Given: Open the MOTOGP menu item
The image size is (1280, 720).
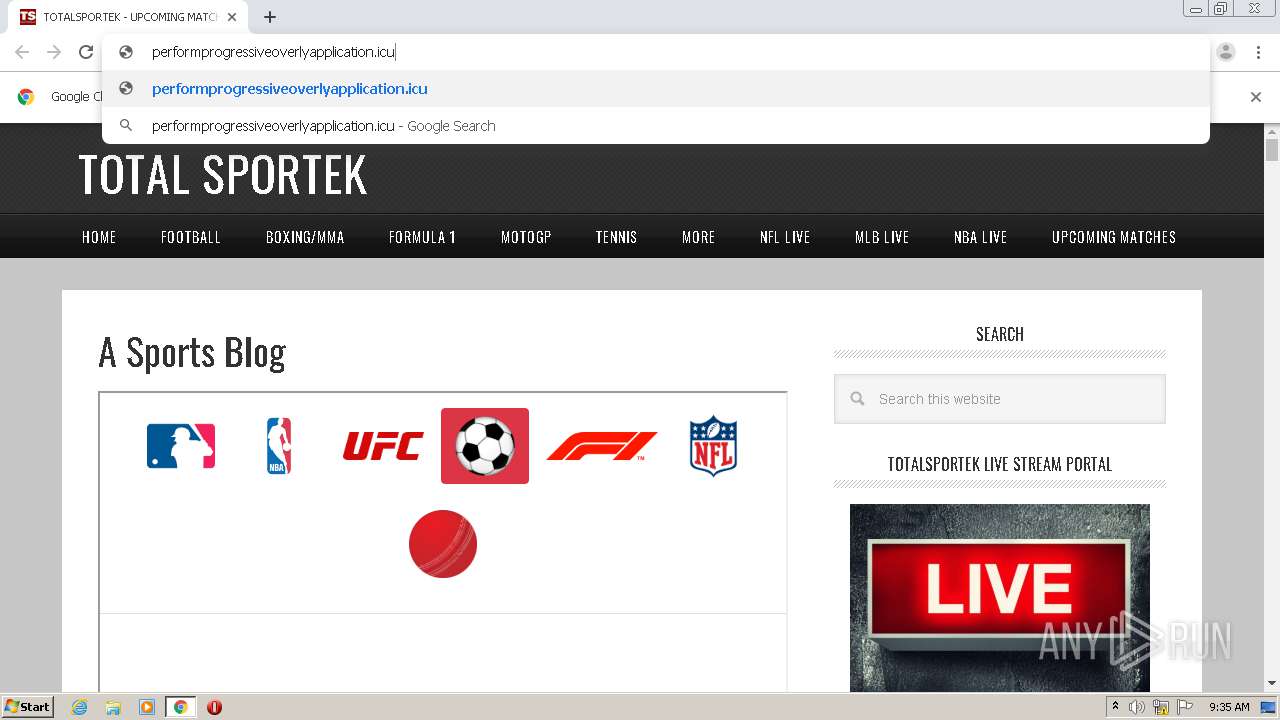Looking at the screenshot, I should coord(526,237).
